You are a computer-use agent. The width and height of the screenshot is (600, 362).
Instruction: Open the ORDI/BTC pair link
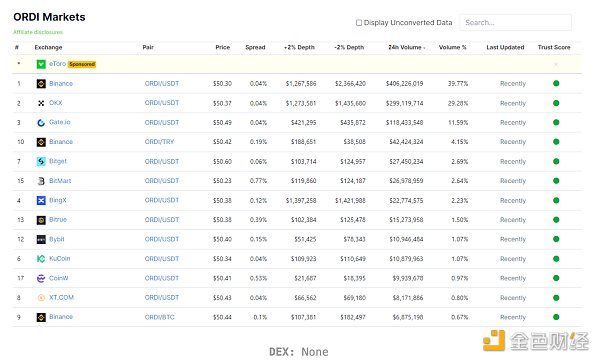(160, 317)
